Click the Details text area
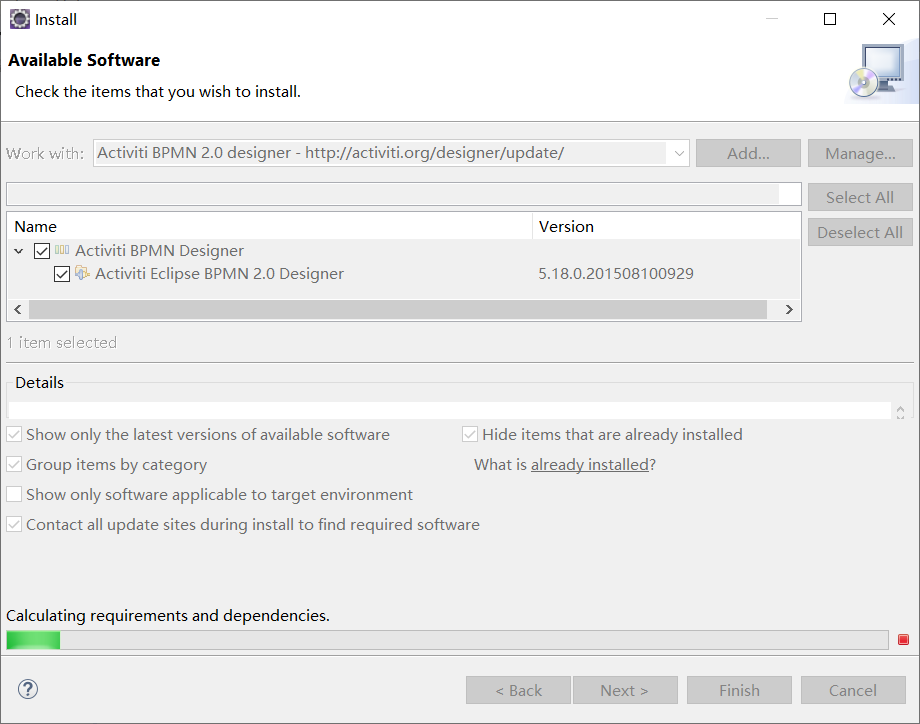 point(450,411)
